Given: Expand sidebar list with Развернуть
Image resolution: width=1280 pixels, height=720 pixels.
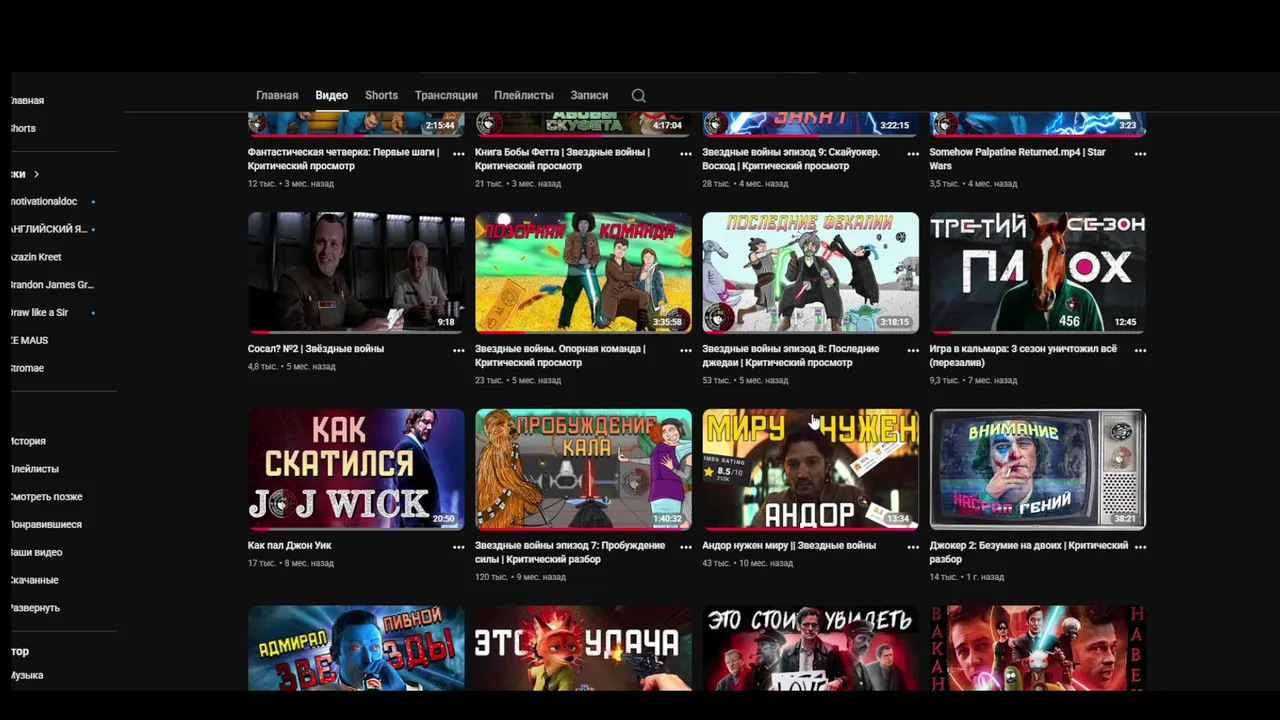Looking at the screenshot, I should (35, 609).
